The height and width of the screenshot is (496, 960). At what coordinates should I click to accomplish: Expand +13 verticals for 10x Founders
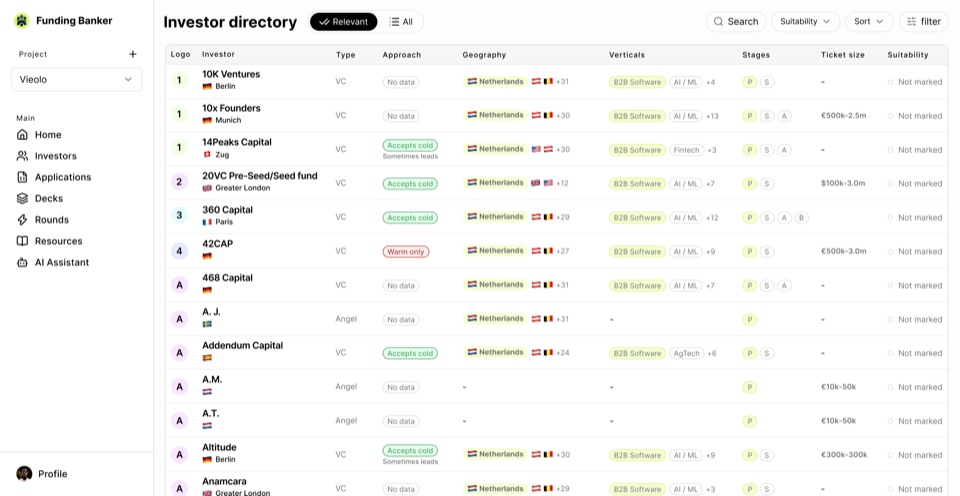pyautogui.click(x=712, y=116)
